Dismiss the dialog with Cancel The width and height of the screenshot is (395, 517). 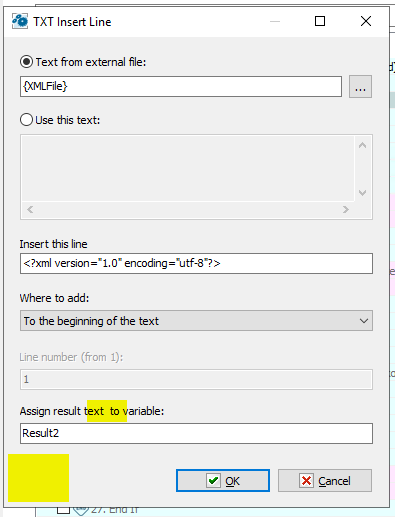point(325,481)
